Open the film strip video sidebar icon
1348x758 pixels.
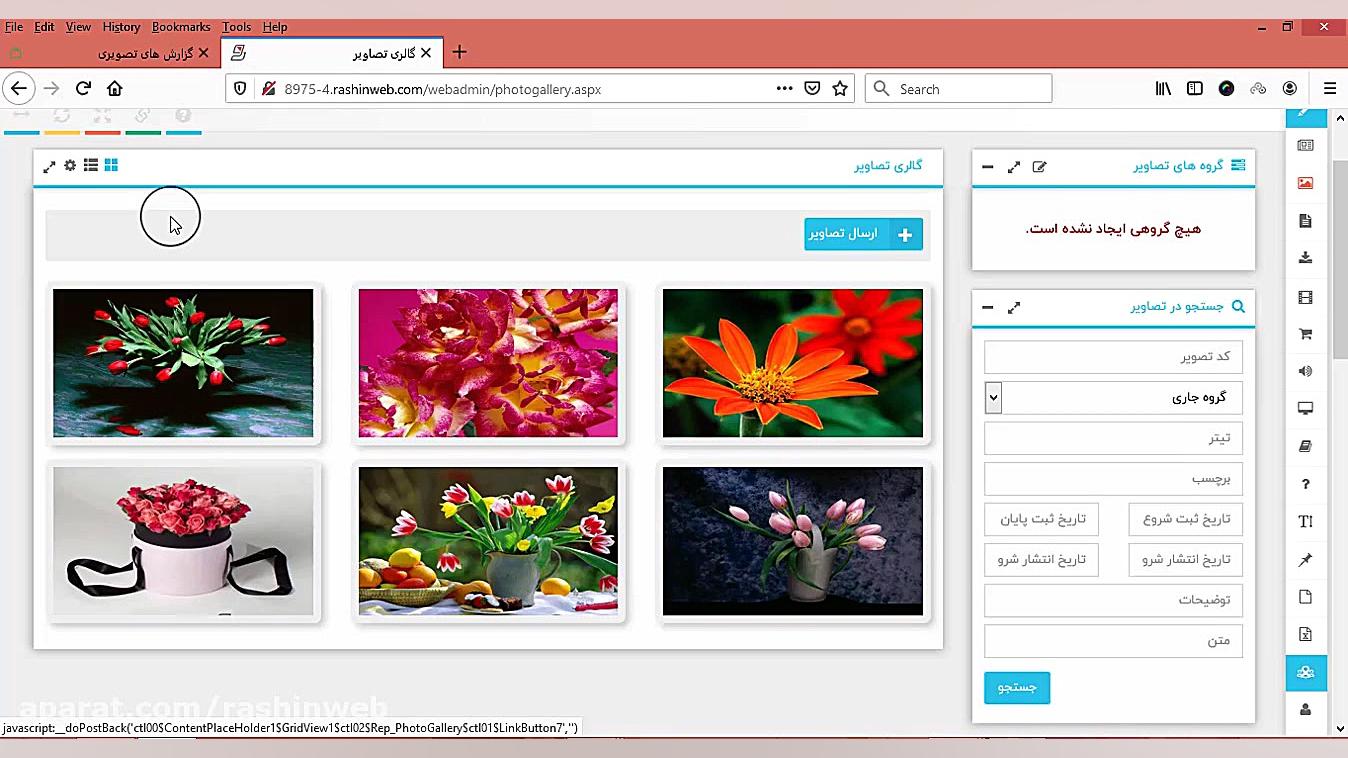coord(1305,297)
